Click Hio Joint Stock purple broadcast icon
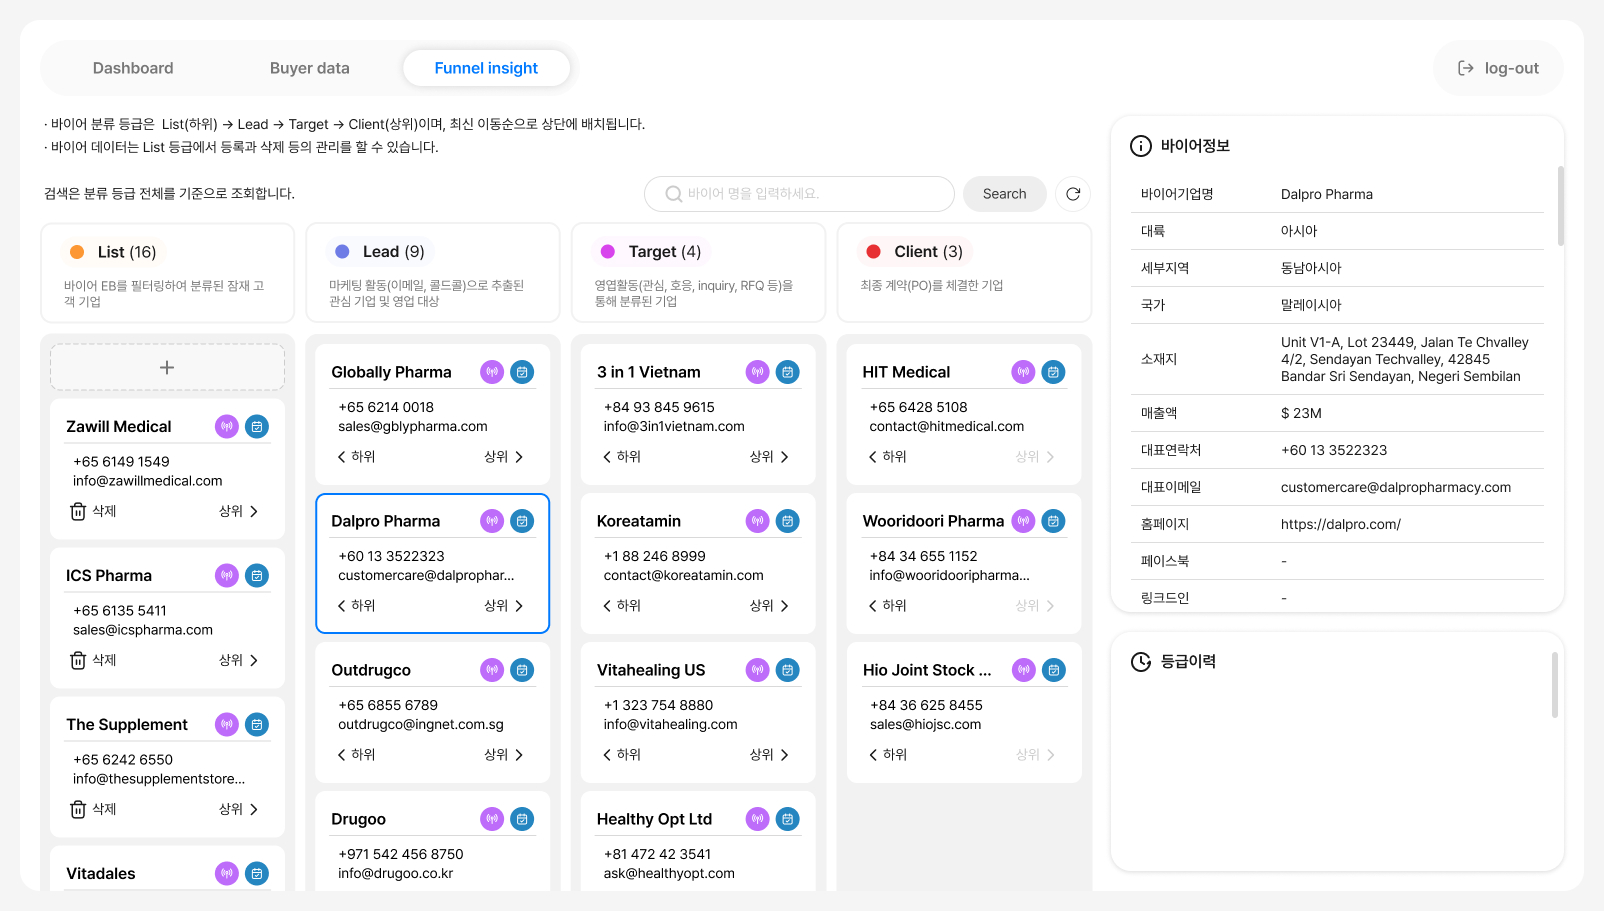This screenshot has width=1604, height=911. coord(1023,670)
